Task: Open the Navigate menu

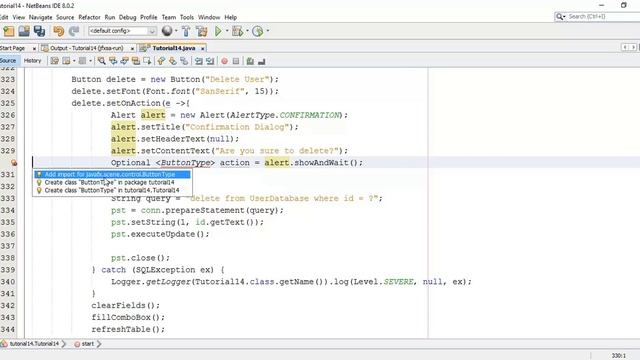Action: 40,17
